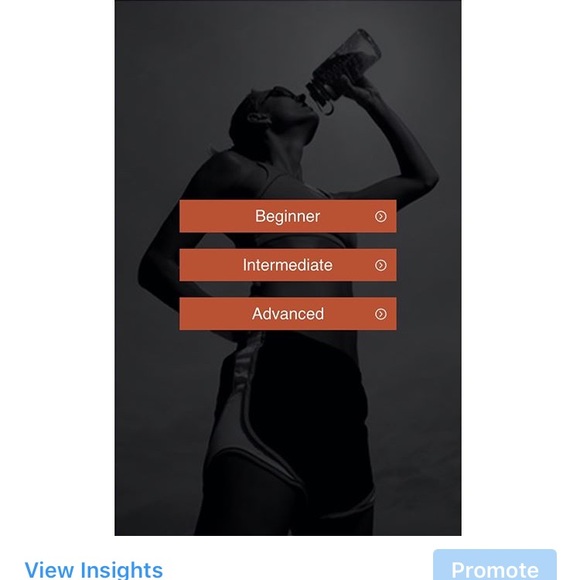The height and width of the screenshot is (580, 580).
Task: Click the orange Beginner bar left of its label
Action: click(x=216, y=216)
